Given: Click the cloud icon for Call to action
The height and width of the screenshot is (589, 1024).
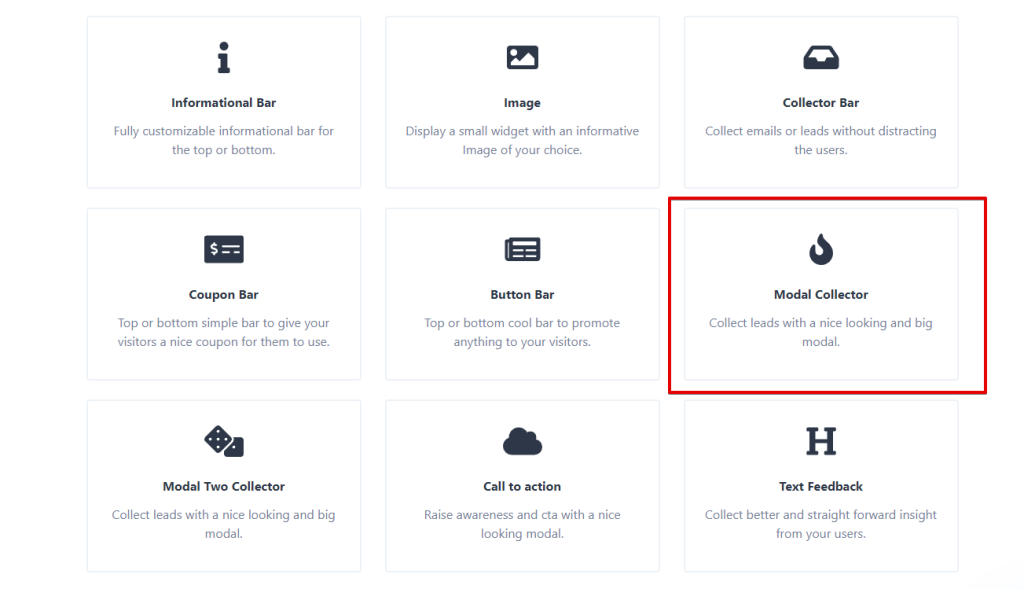Looking at the screenshot, I should coord(522,441).
